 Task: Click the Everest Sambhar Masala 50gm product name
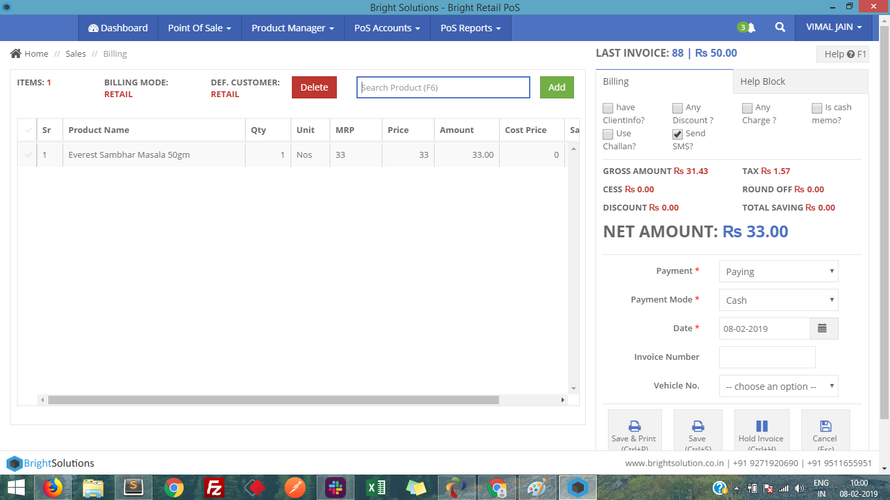[129, 155]
